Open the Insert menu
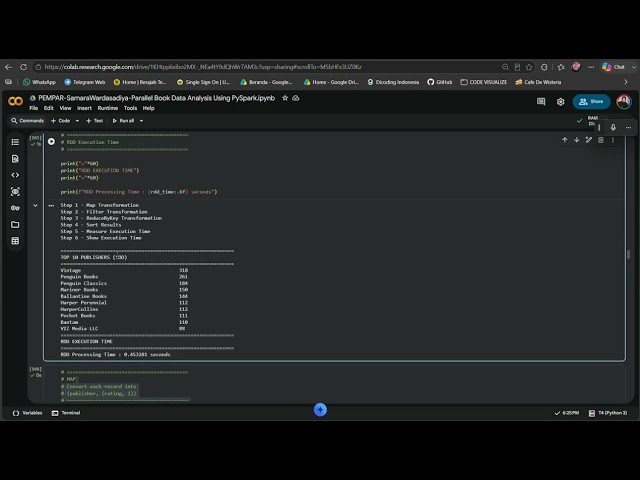Screen dimensions: 640x480 pos(84,108)
